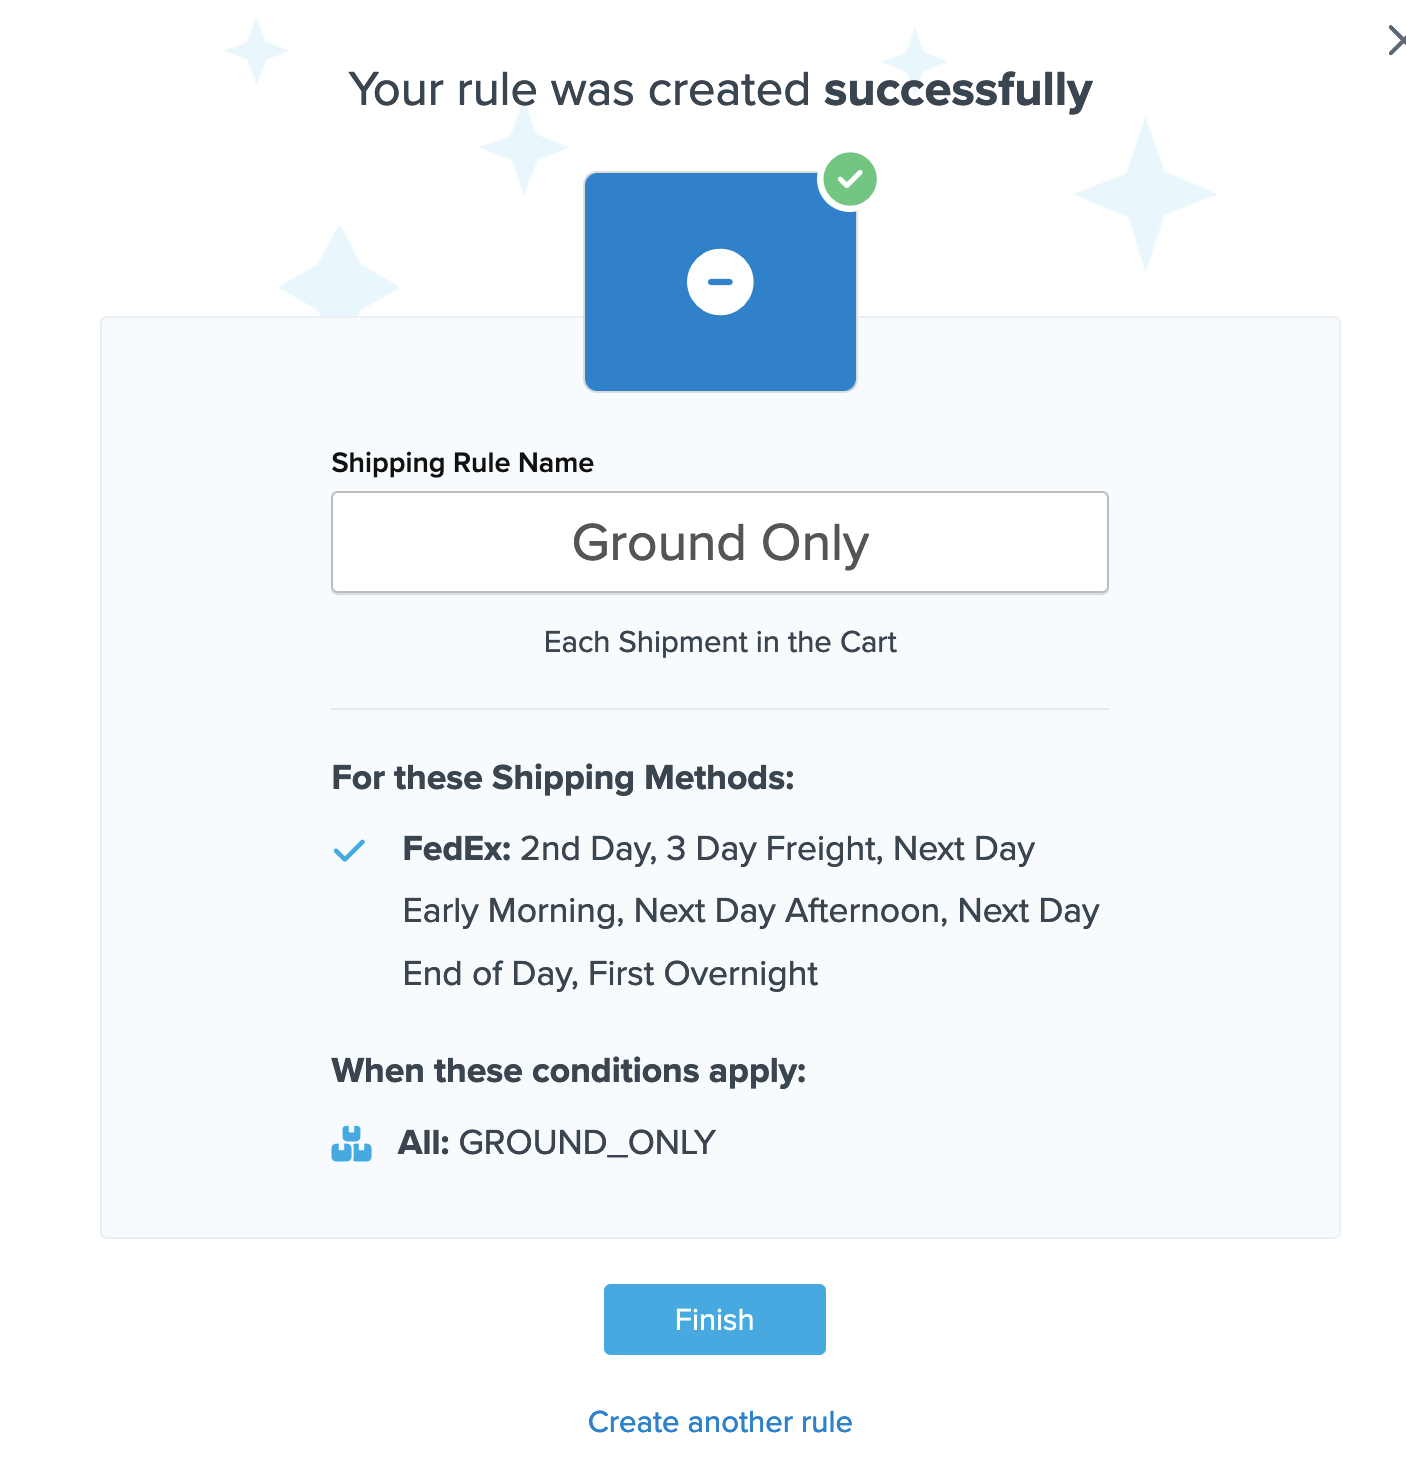
Task: Click the green success checkmark badge
Action: tap(849, 180)
